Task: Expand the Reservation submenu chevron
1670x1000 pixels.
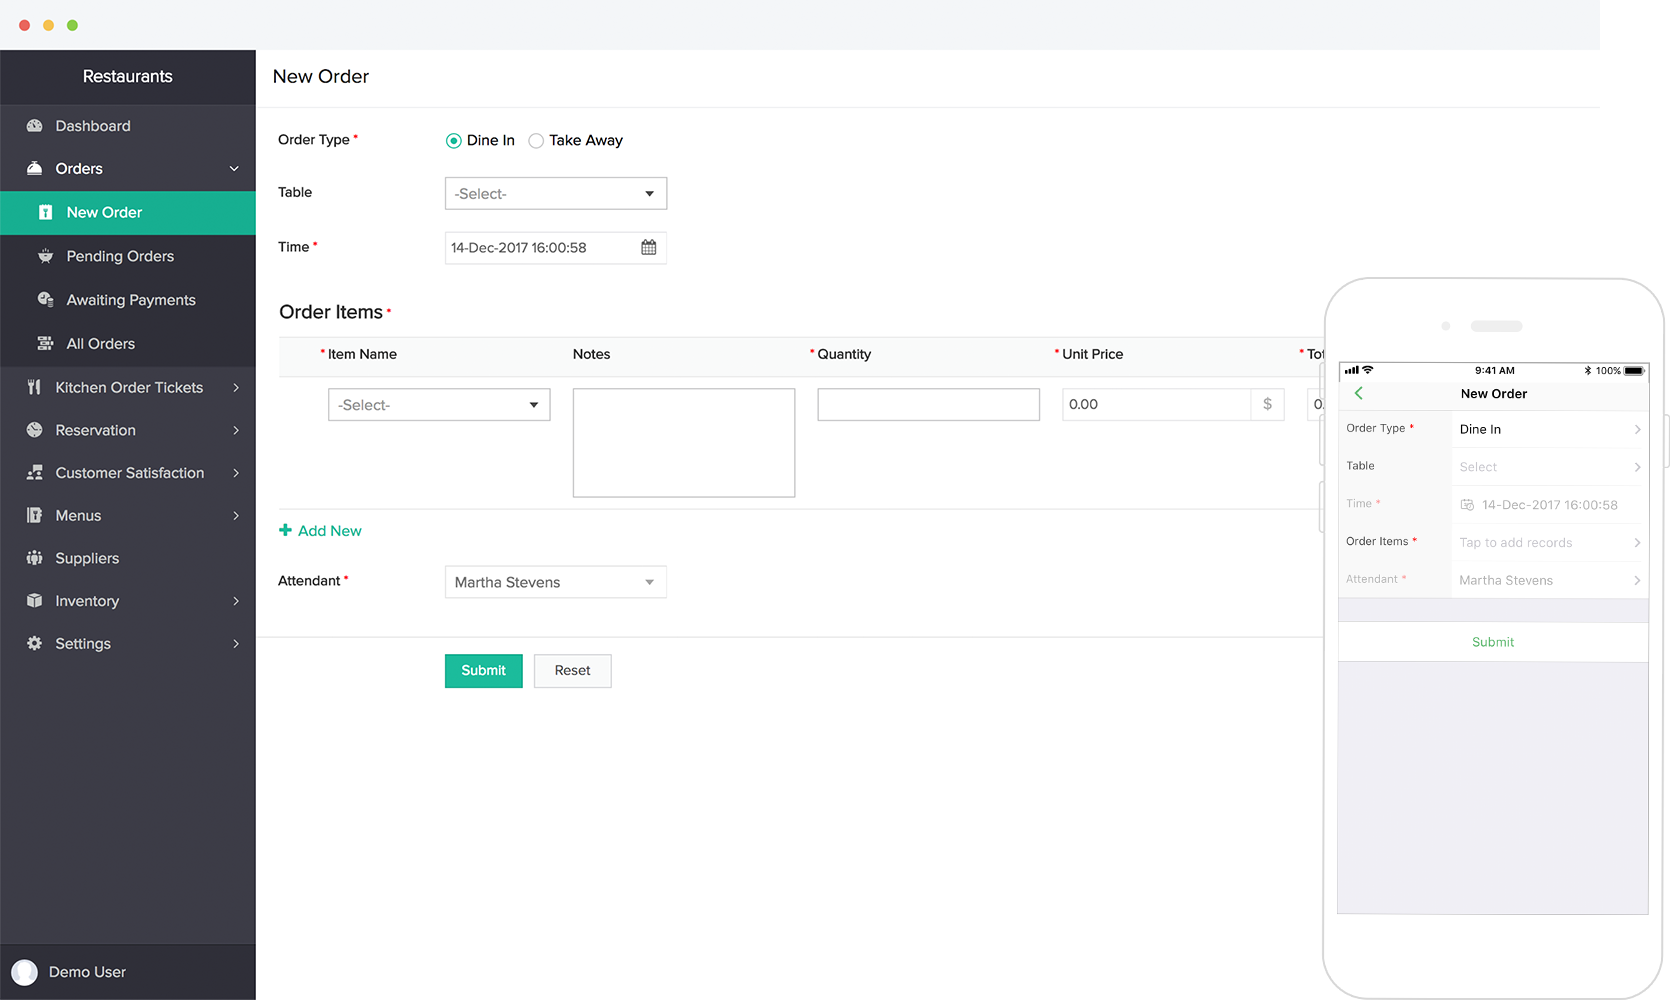Action: coord(236,430)
